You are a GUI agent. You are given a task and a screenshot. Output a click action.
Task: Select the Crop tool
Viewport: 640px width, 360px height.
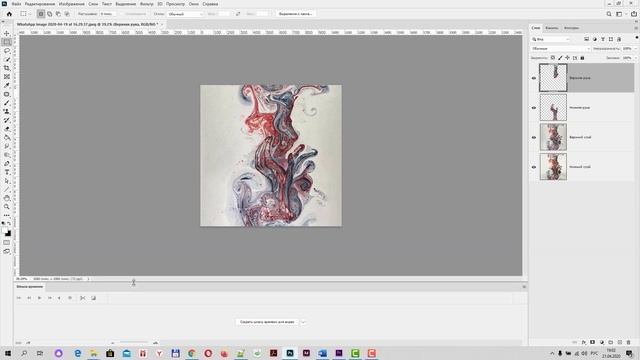click(x=7, y=68)
